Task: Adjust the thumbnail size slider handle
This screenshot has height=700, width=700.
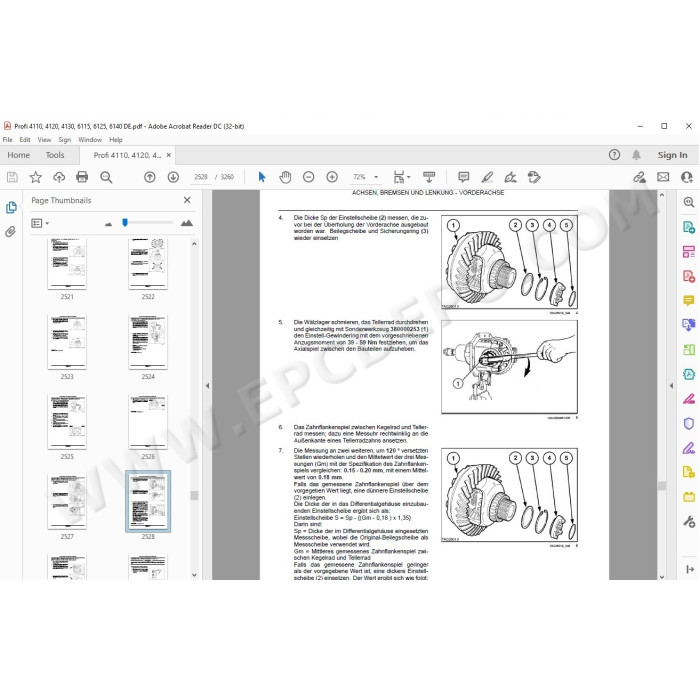Action: pos(125,223)
